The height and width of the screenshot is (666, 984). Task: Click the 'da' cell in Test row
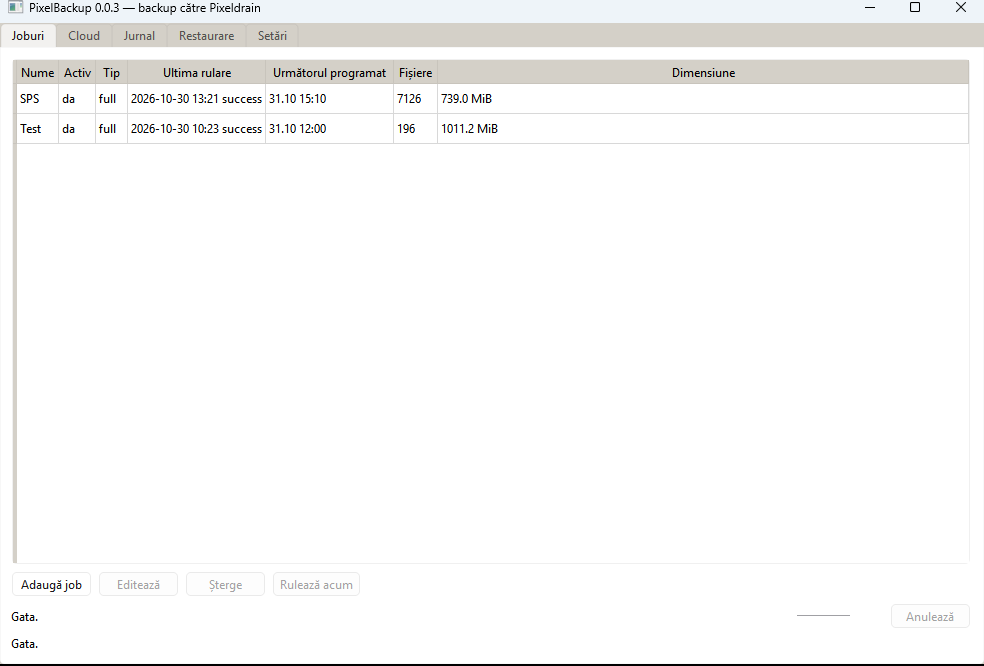[77, 129]
